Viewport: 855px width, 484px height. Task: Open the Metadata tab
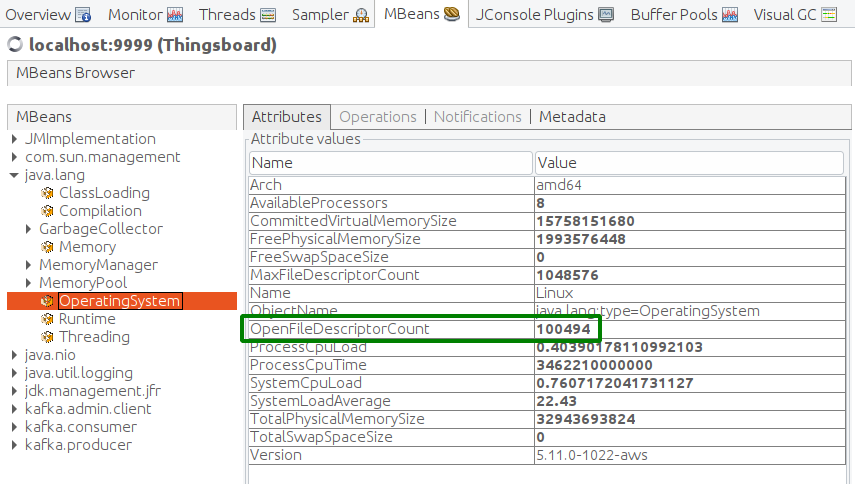point(572,117)
